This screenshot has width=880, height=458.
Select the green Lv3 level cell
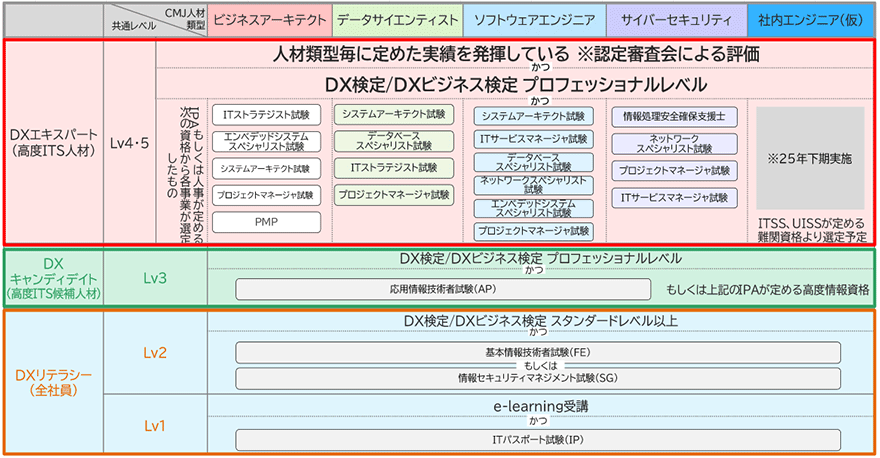155,276
